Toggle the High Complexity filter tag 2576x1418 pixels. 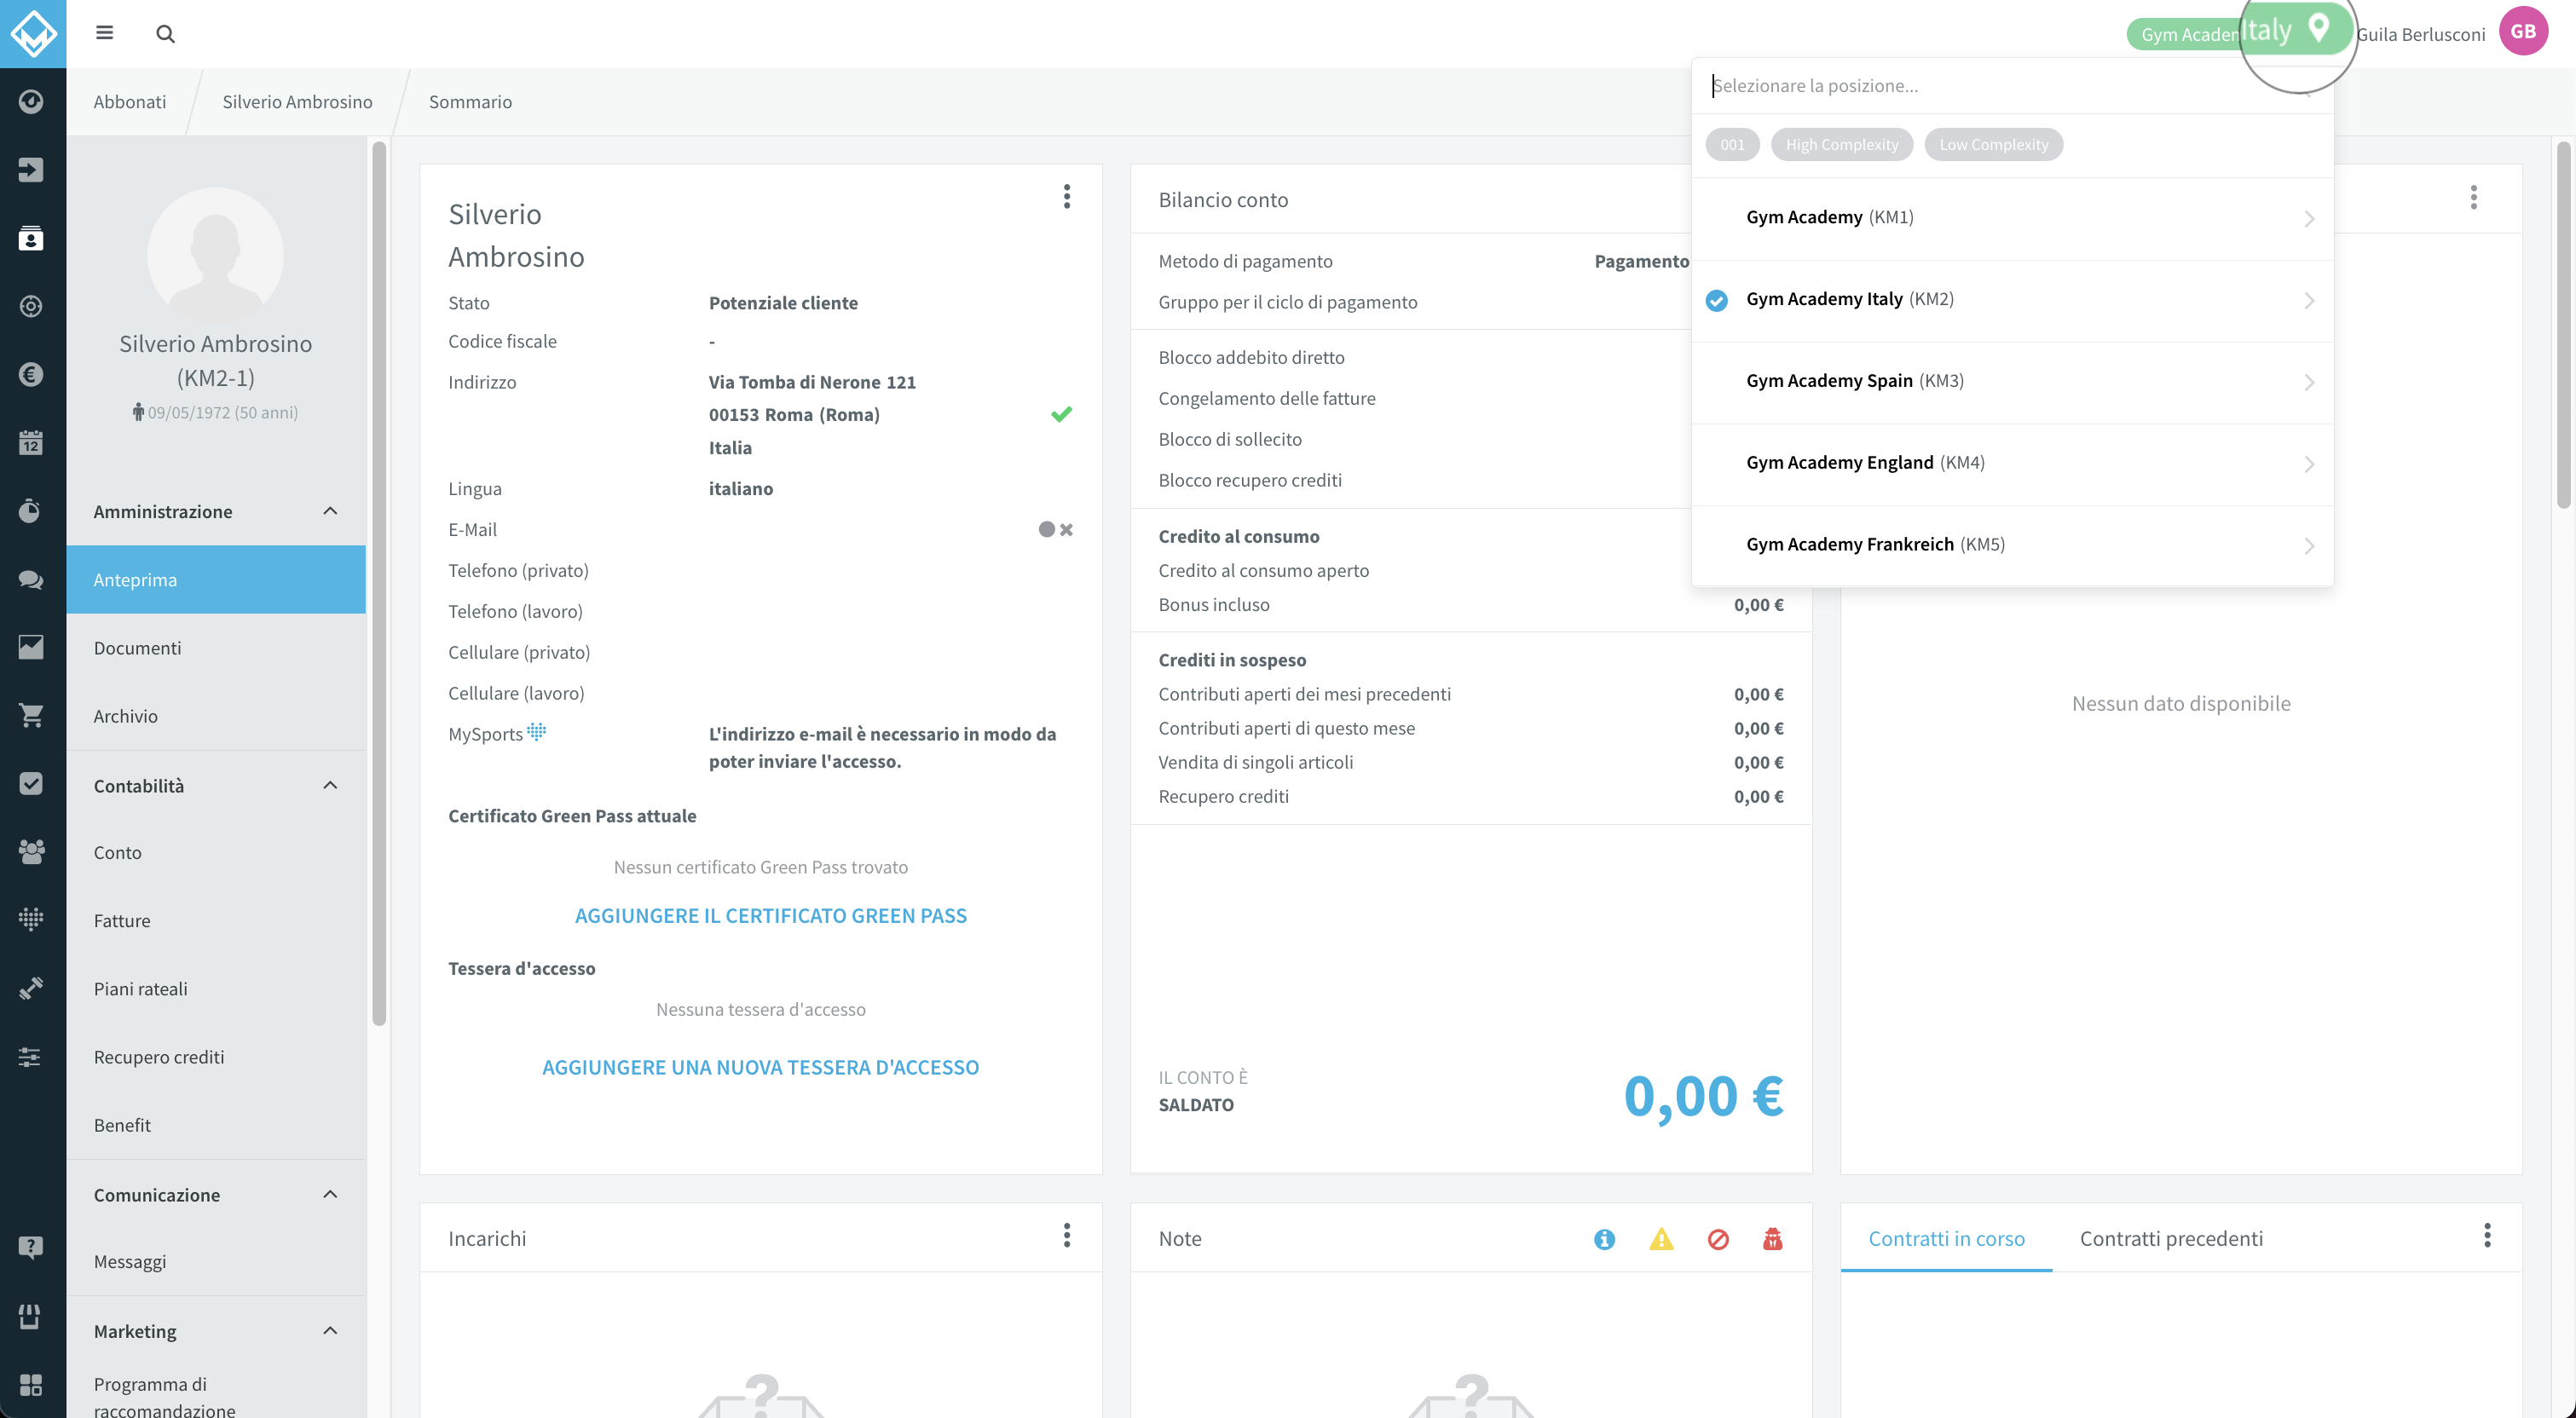(1841, 144)
